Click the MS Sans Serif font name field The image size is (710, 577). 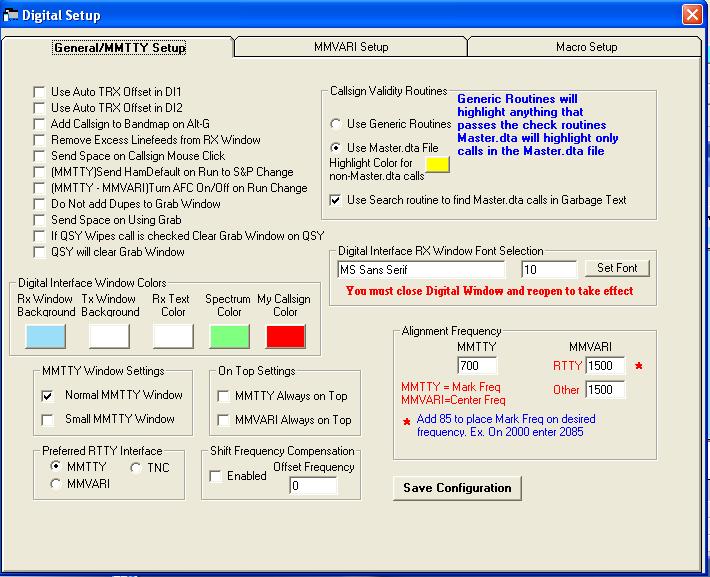[x=421, y=270]
